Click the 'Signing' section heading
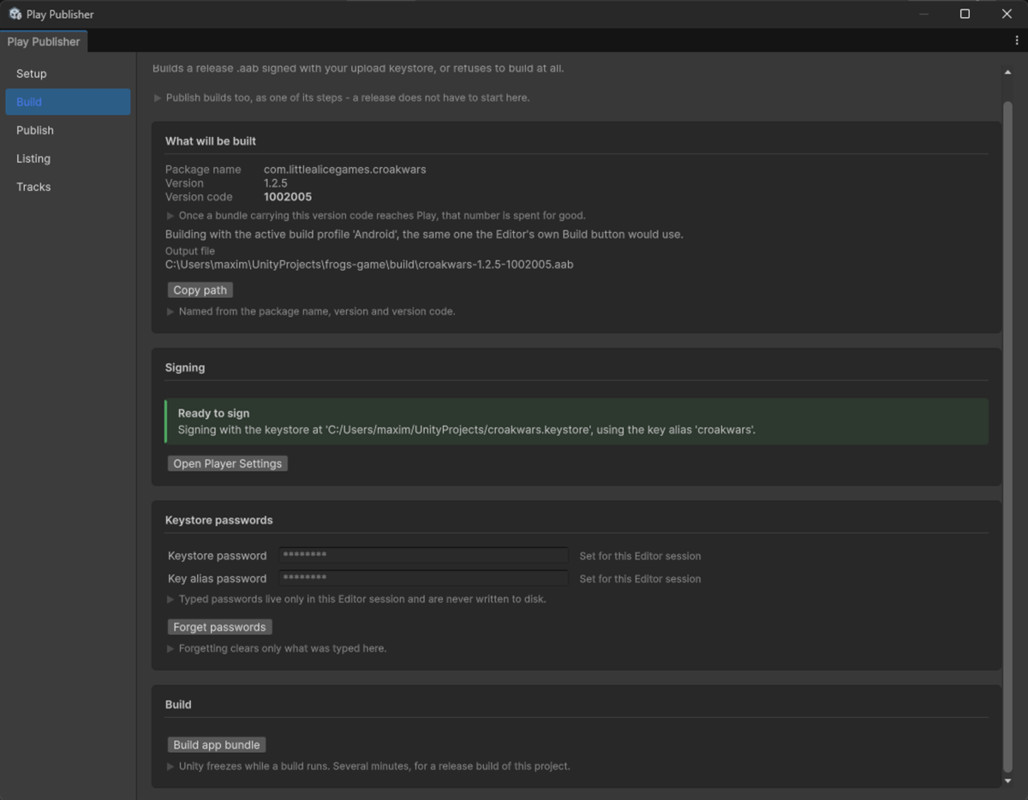This screenshot has height=800, width=1028. point(185,368)
